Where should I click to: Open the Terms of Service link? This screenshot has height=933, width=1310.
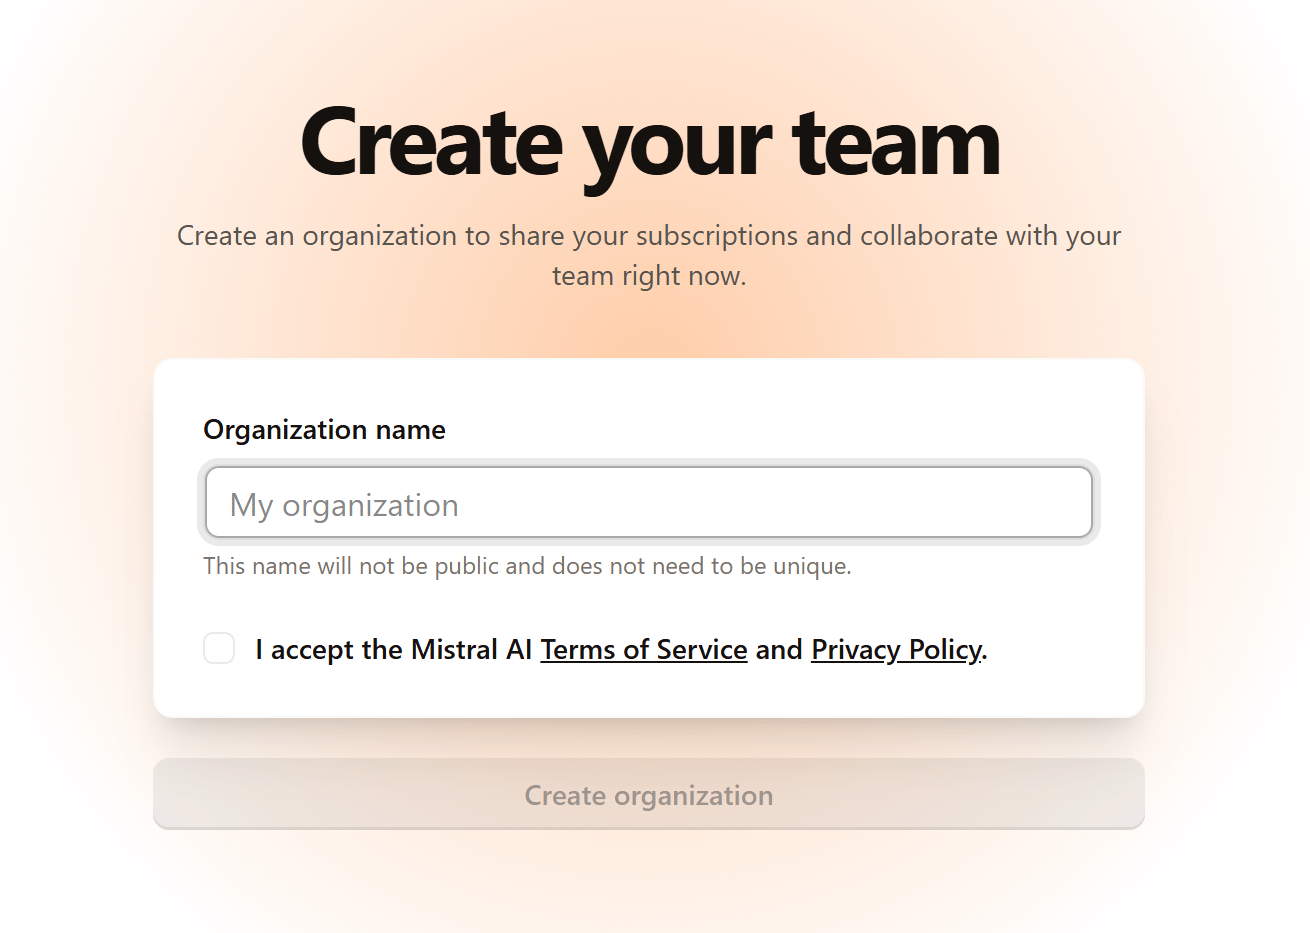[x=644, y=650]
